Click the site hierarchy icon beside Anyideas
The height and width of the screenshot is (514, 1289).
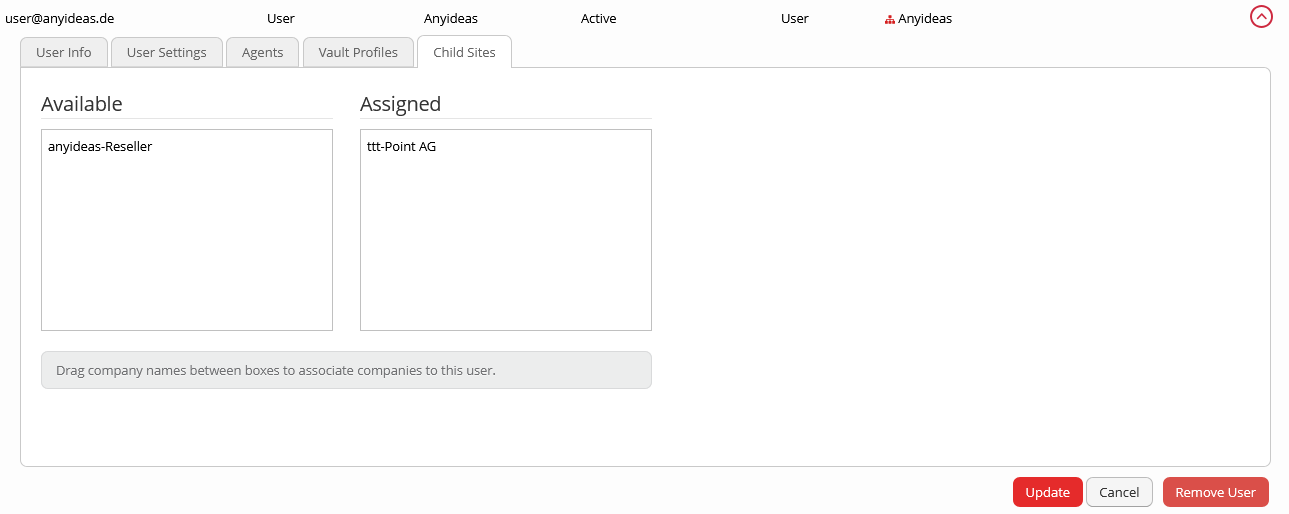pos(889,19)
